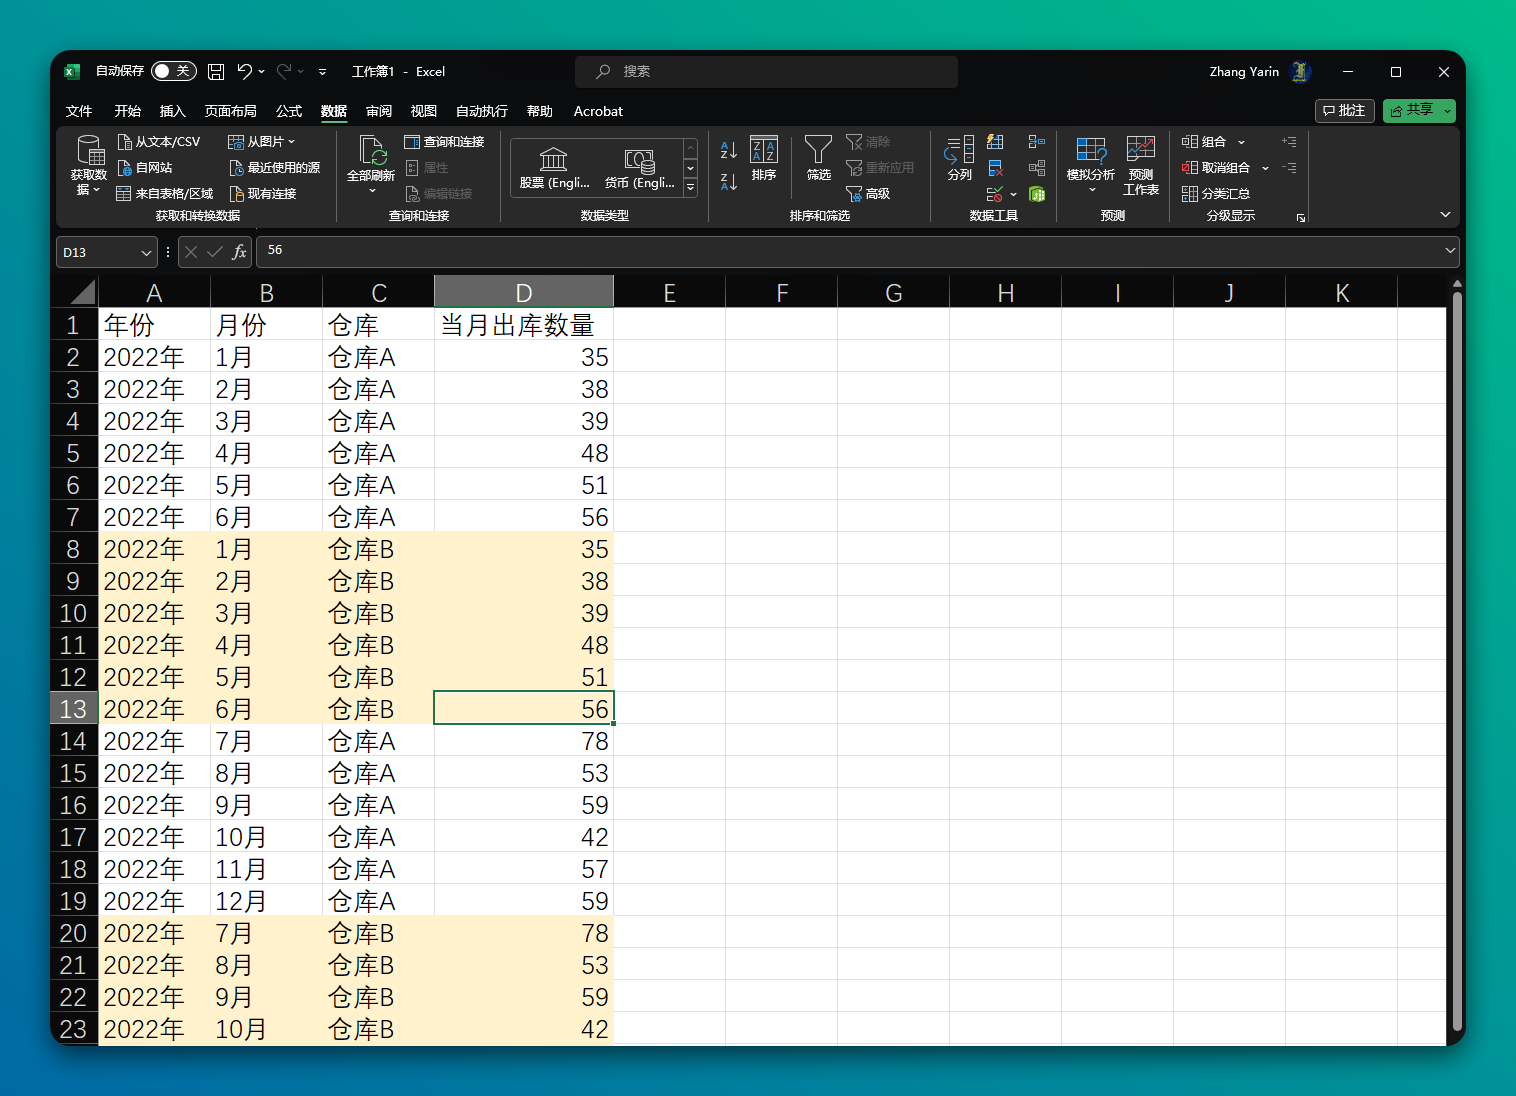Open Advanced filter (高级)
This screenshot has height=1096, width=1516.
(x=868, y=194)
